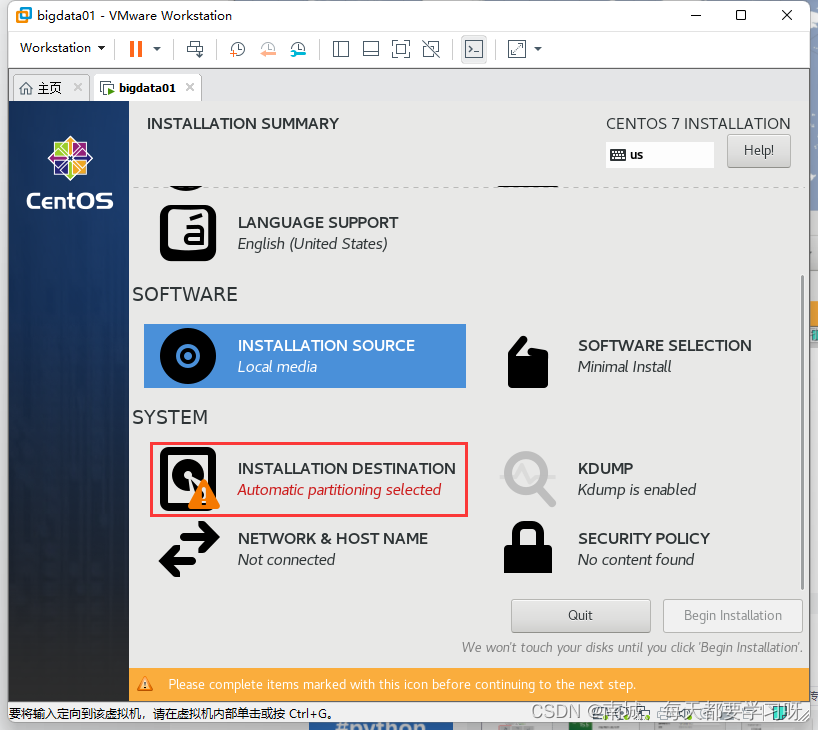Screen dimensions: 818x730
Task: Open the console view icon
Action: [x=474, y=49]
